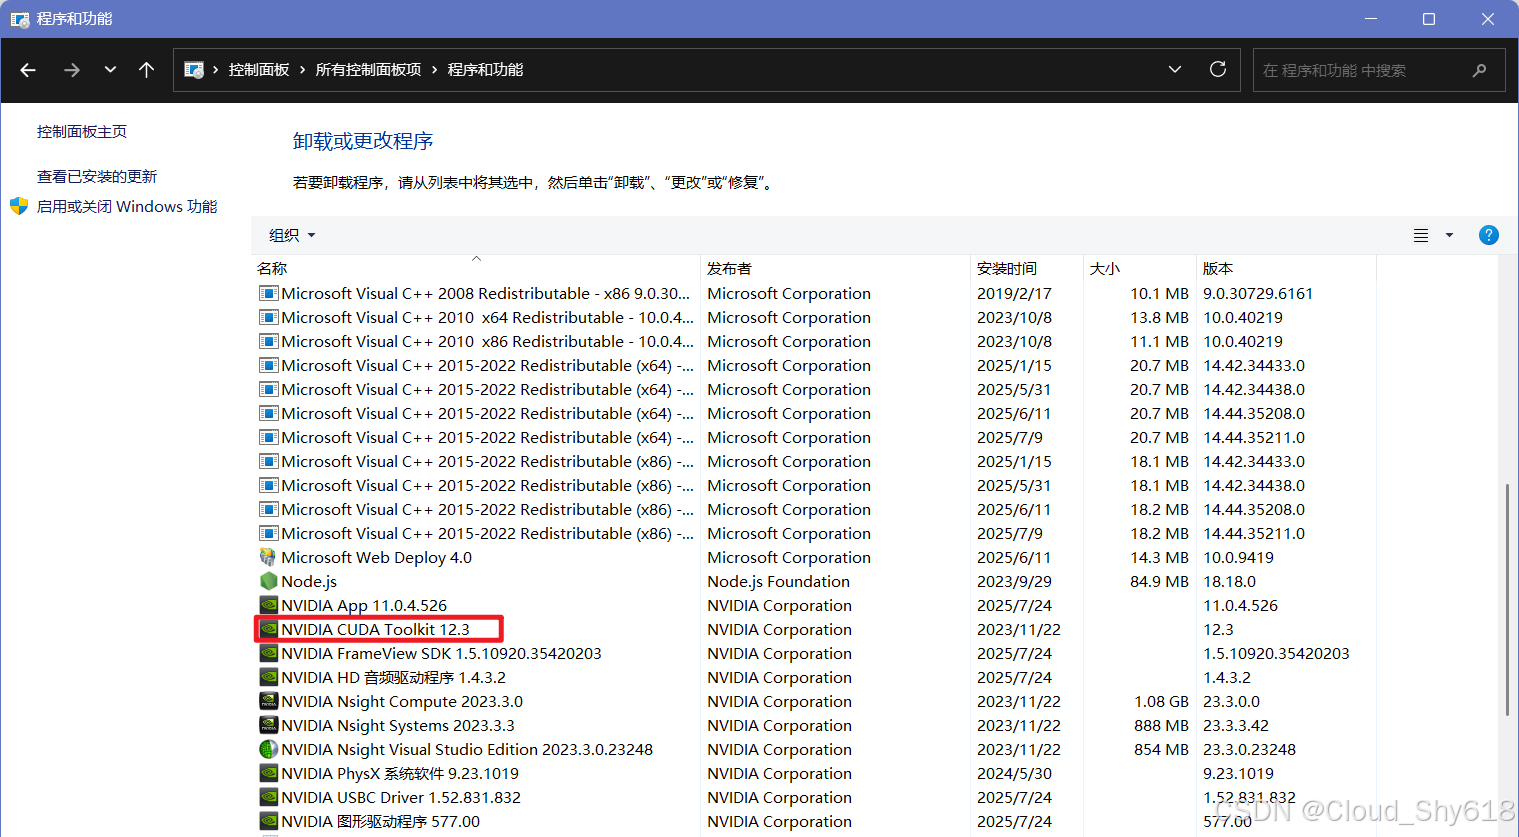
Task: Open 查看已安装的更新 link
Action: tap(97, 176)
